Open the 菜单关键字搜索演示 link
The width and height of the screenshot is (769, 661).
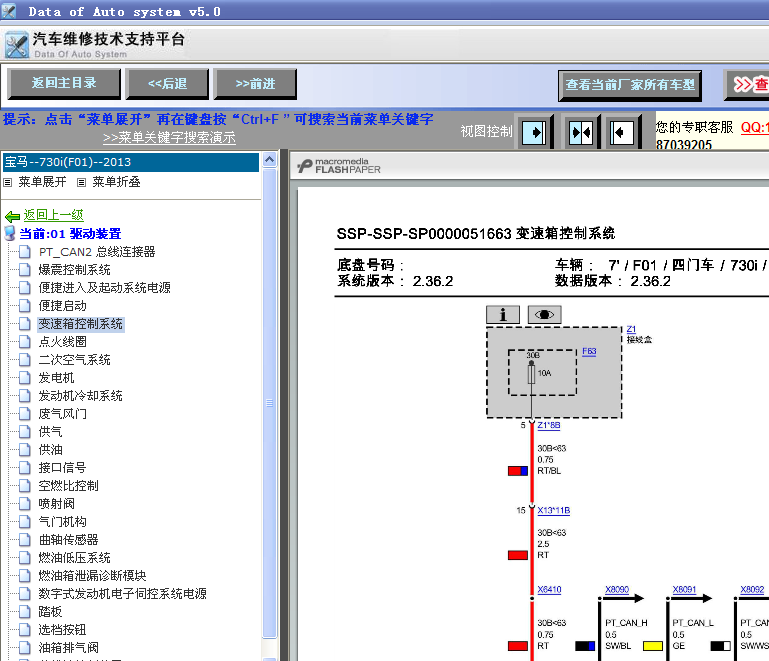tap(169, 137)
